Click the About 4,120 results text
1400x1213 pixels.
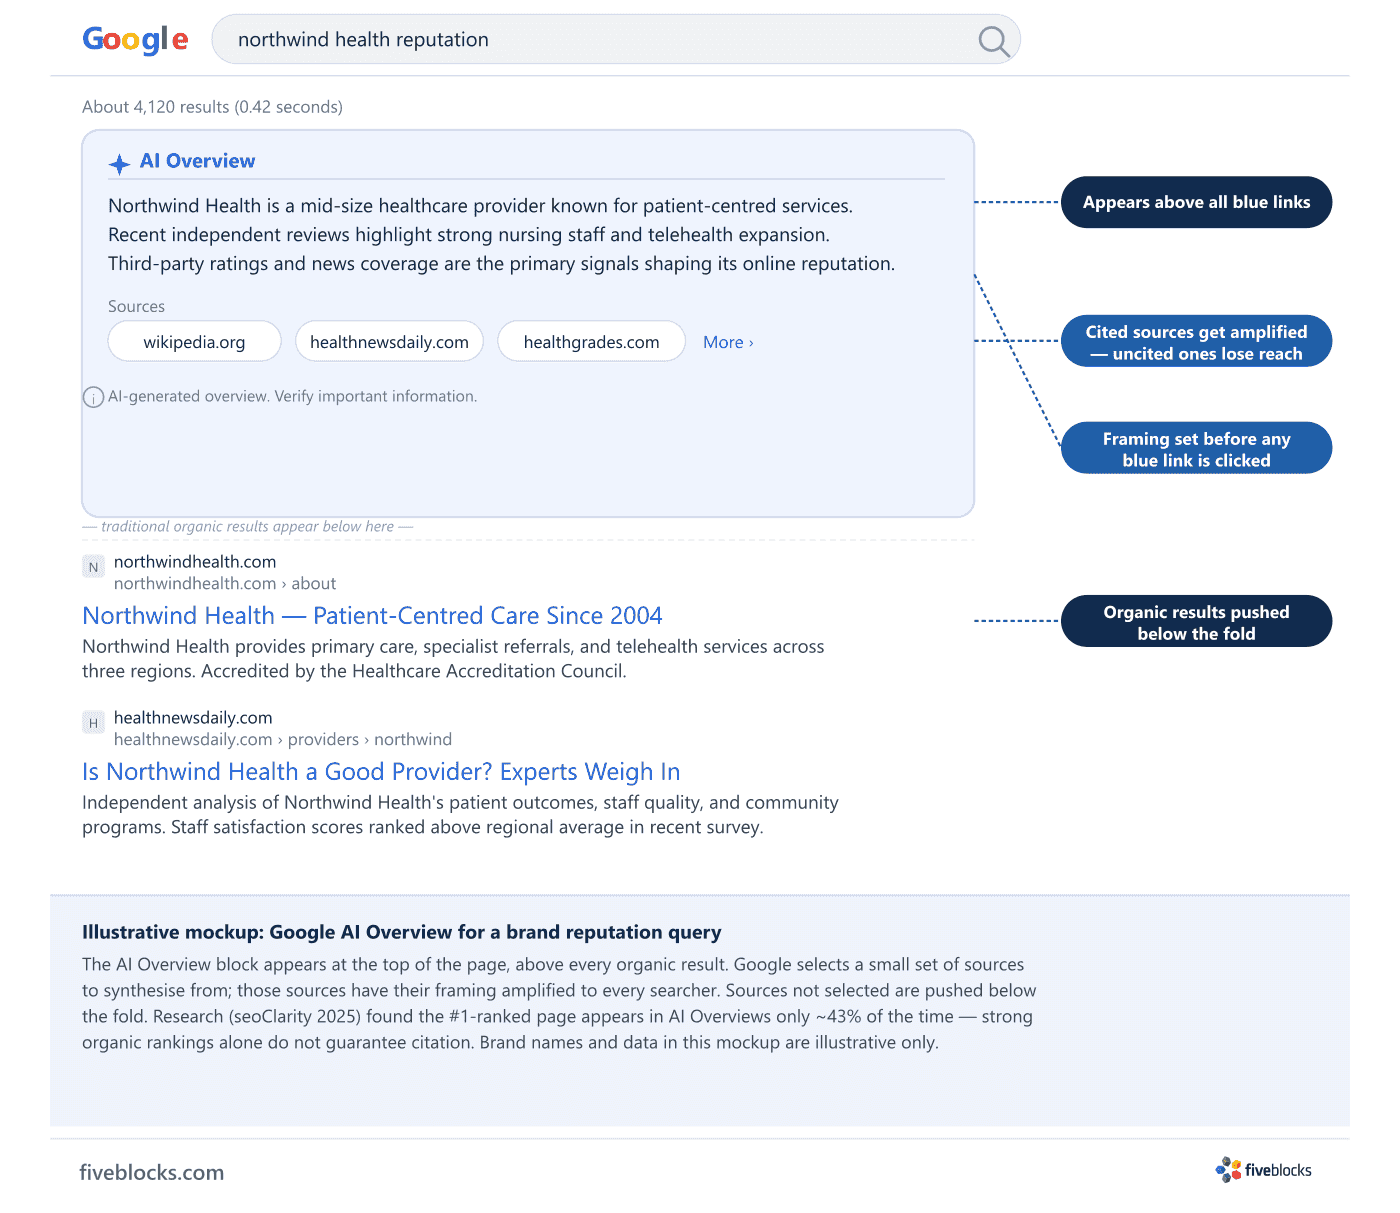tap(212, 107)
